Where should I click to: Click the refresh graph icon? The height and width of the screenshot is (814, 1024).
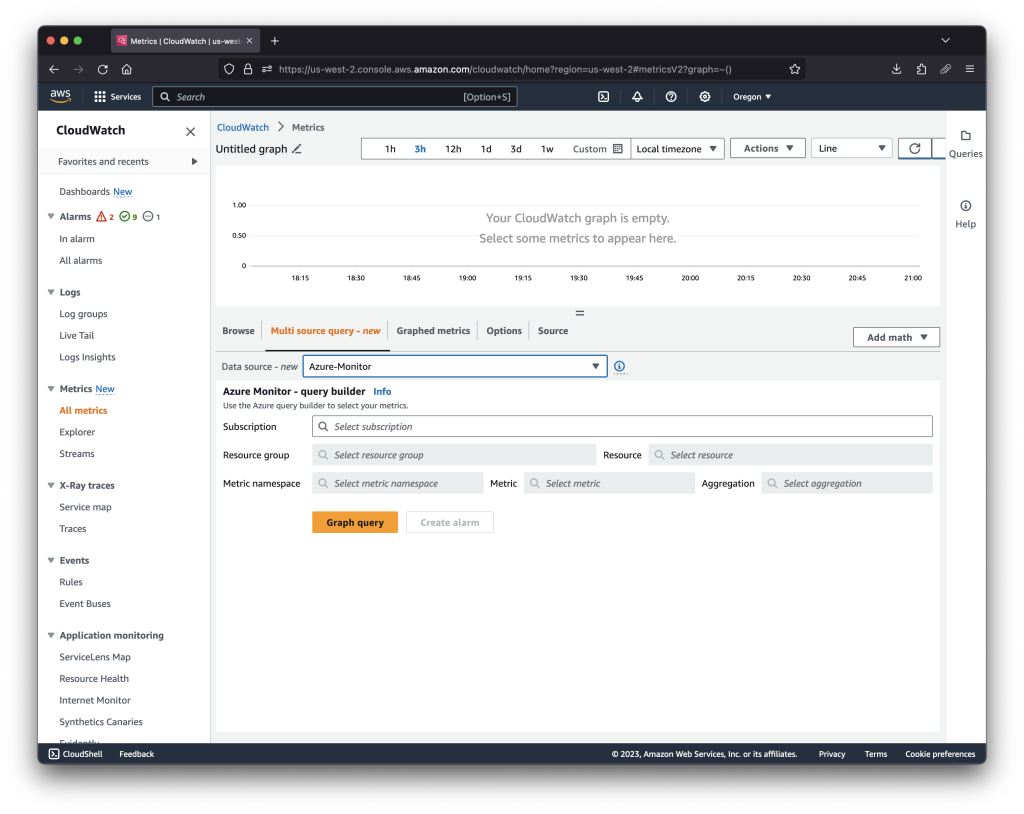pos(914,147)
